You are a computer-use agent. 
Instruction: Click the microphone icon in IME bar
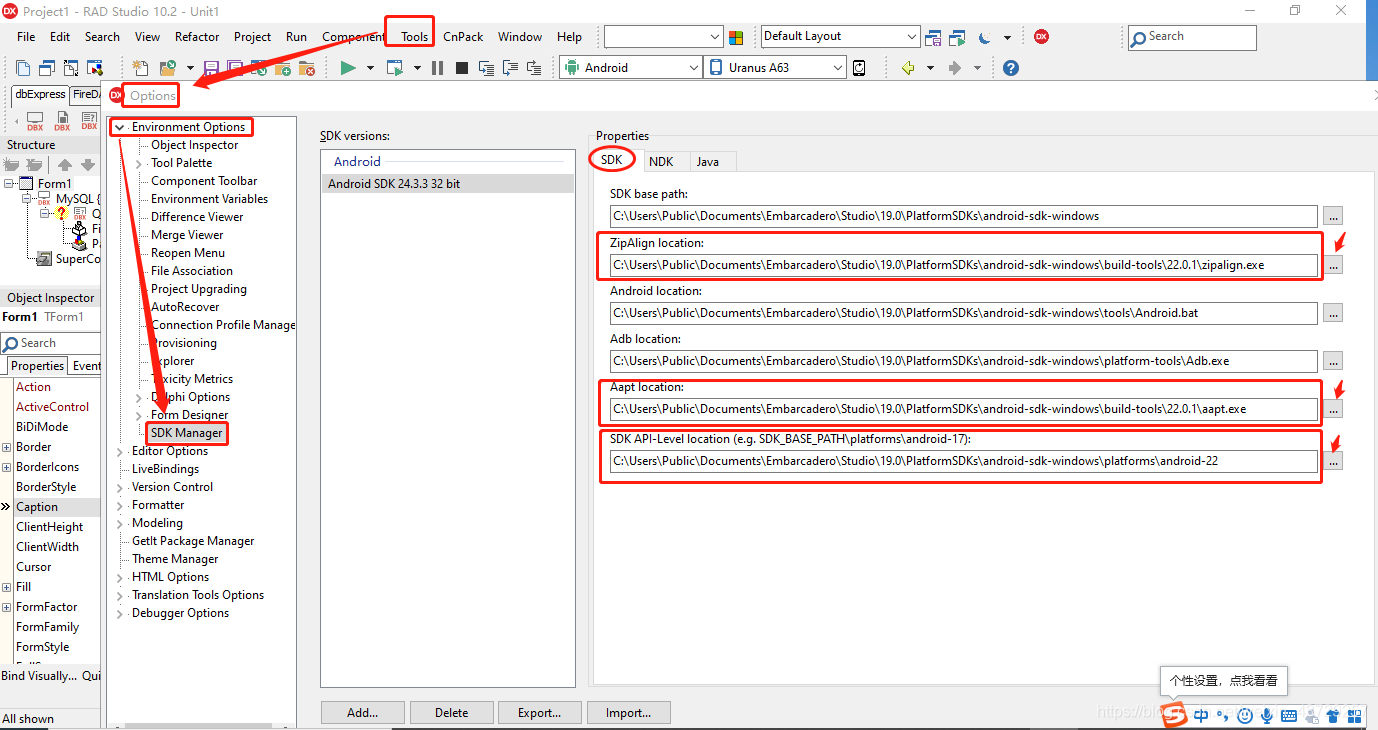[x=1267, y=715]
